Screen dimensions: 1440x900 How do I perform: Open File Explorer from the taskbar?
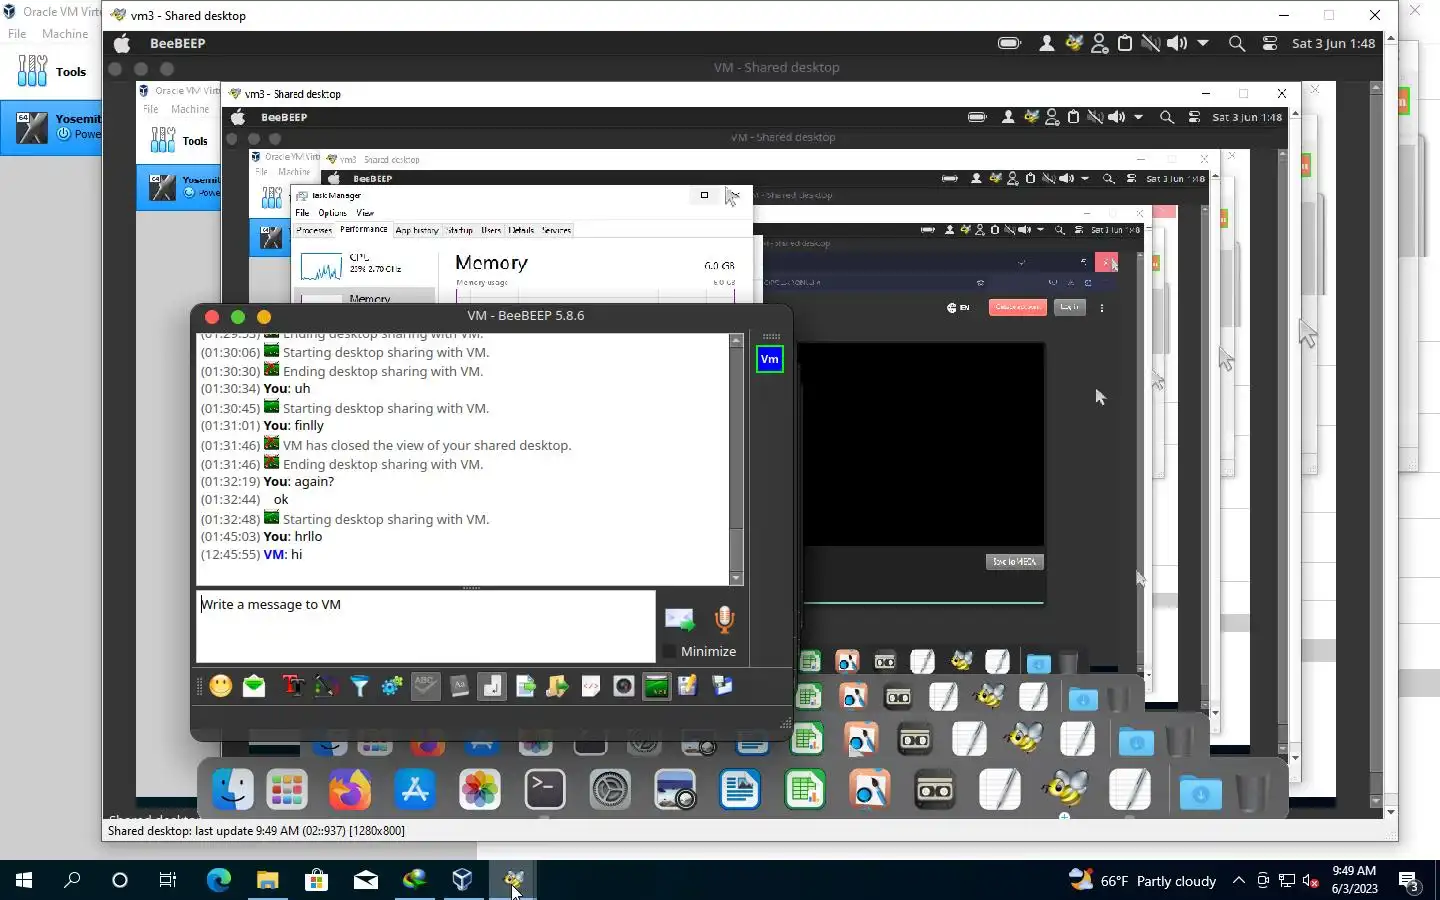(267, 880)
